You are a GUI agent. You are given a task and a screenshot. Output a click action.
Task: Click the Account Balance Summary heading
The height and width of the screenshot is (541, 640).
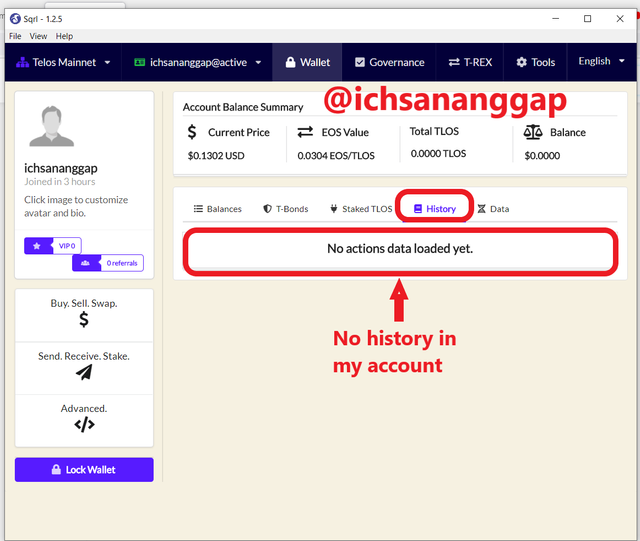click(243, 107)
